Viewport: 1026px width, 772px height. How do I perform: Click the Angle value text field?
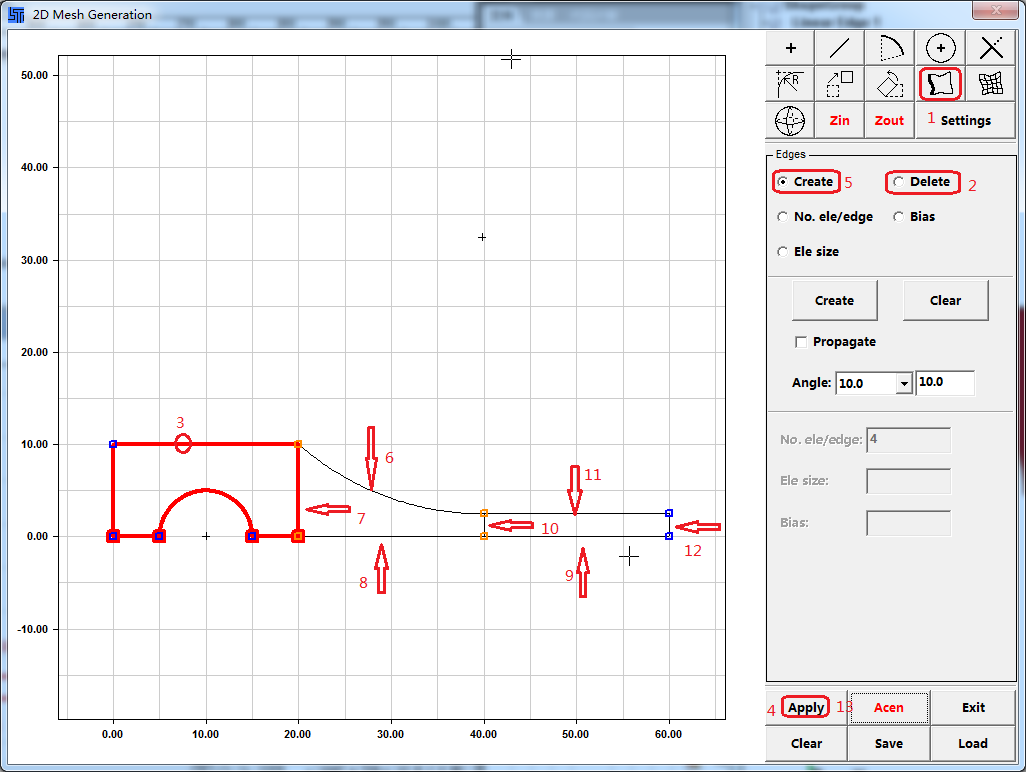(944, 383)
